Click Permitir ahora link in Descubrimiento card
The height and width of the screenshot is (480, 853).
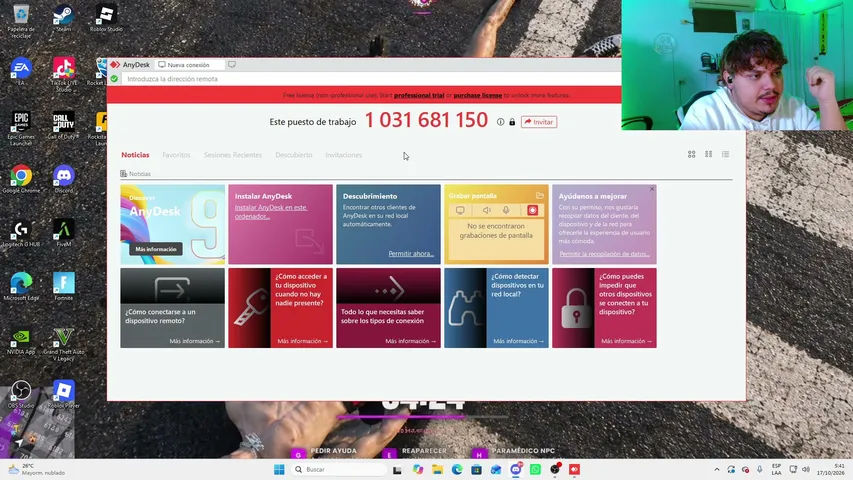point(411,254)
